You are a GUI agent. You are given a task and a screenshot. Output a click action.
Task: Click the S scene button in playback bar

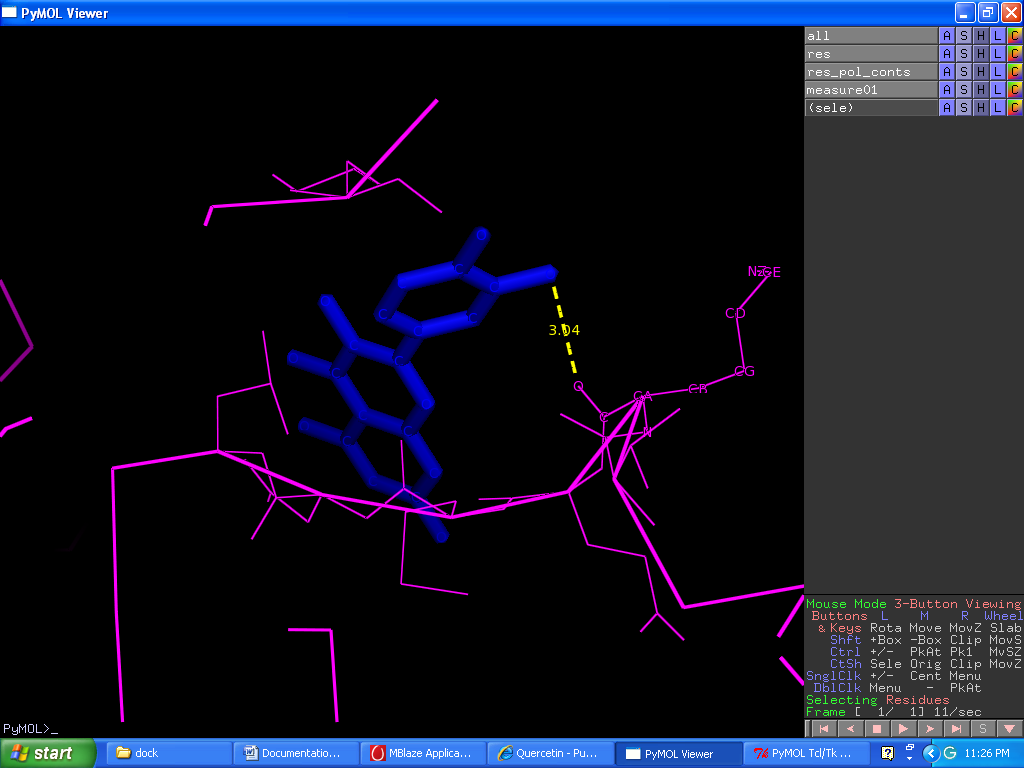[983, 729]
